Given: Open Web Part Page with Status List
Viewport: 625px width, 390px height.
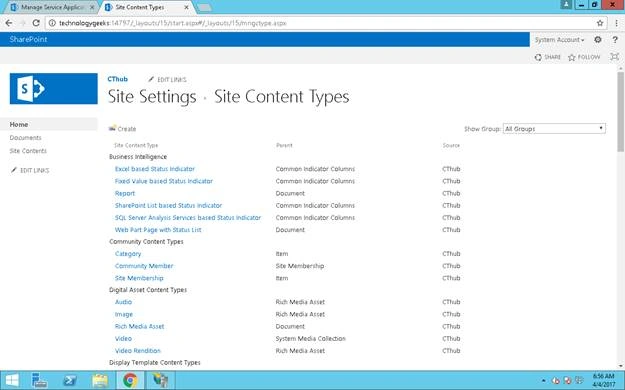Looking at the screenshot, I should (158, 230).
